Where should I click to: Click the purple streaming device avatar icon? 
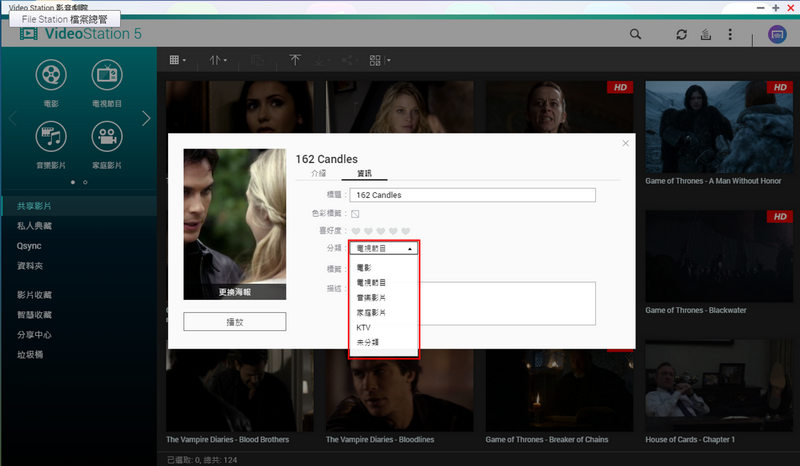click(777, 34)
